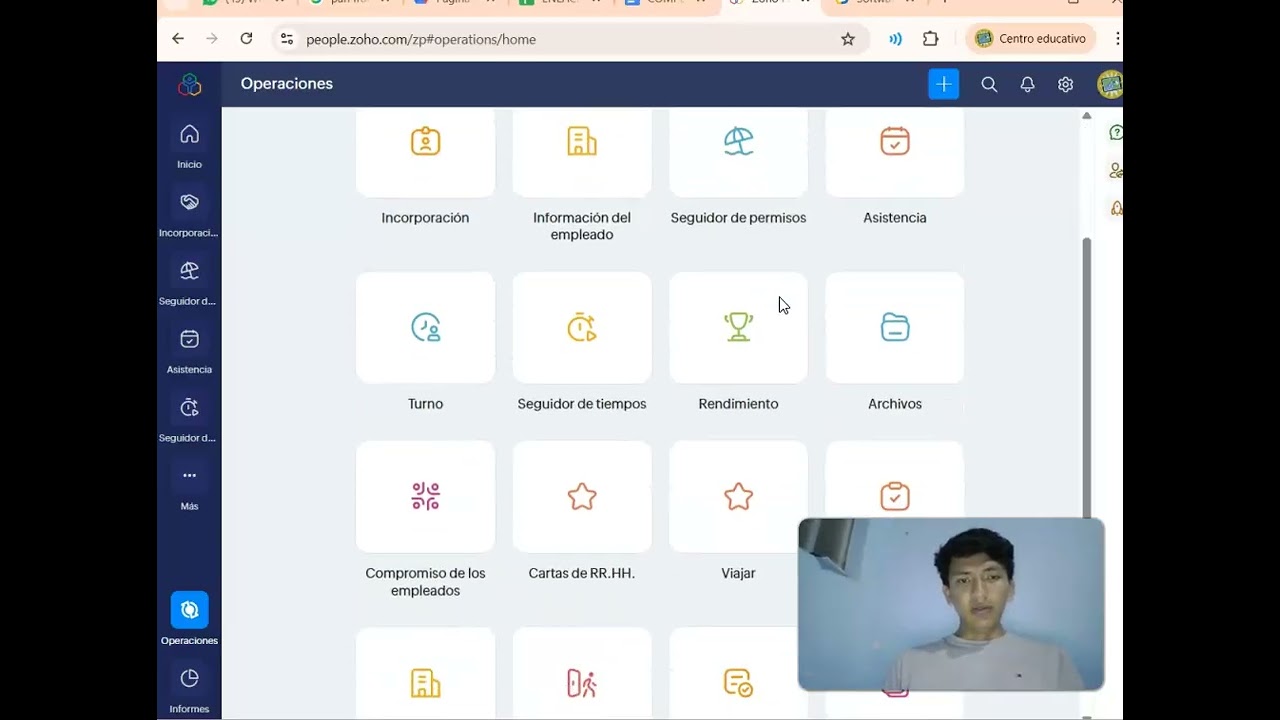Open the bottom-row door exit card
The image size is (1280, 720).
[x=582, y=674]
